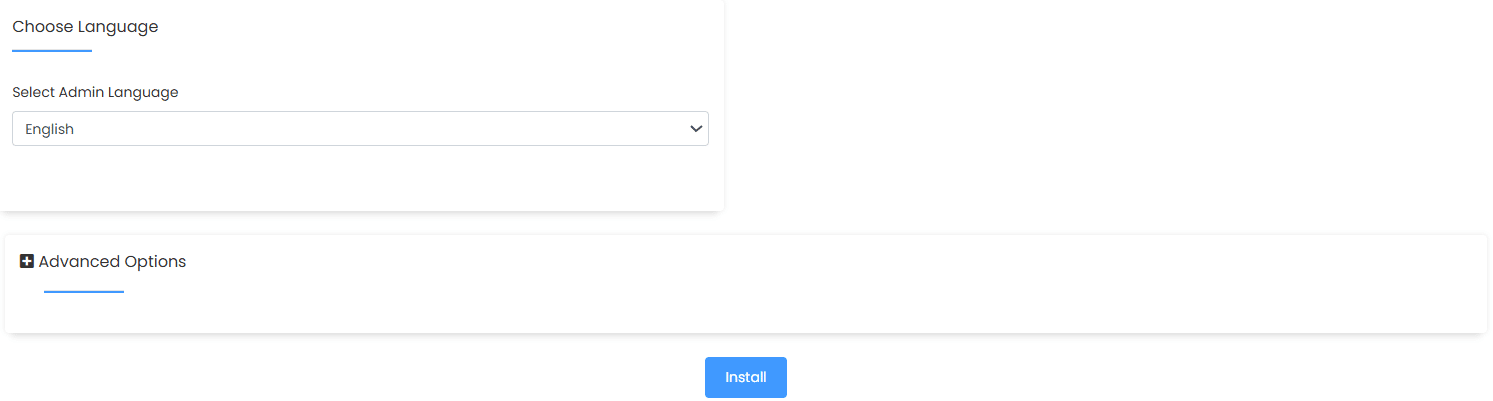Click the Choose Language heading
Screen dimensions: 1493x401
[x=85, y=27]
